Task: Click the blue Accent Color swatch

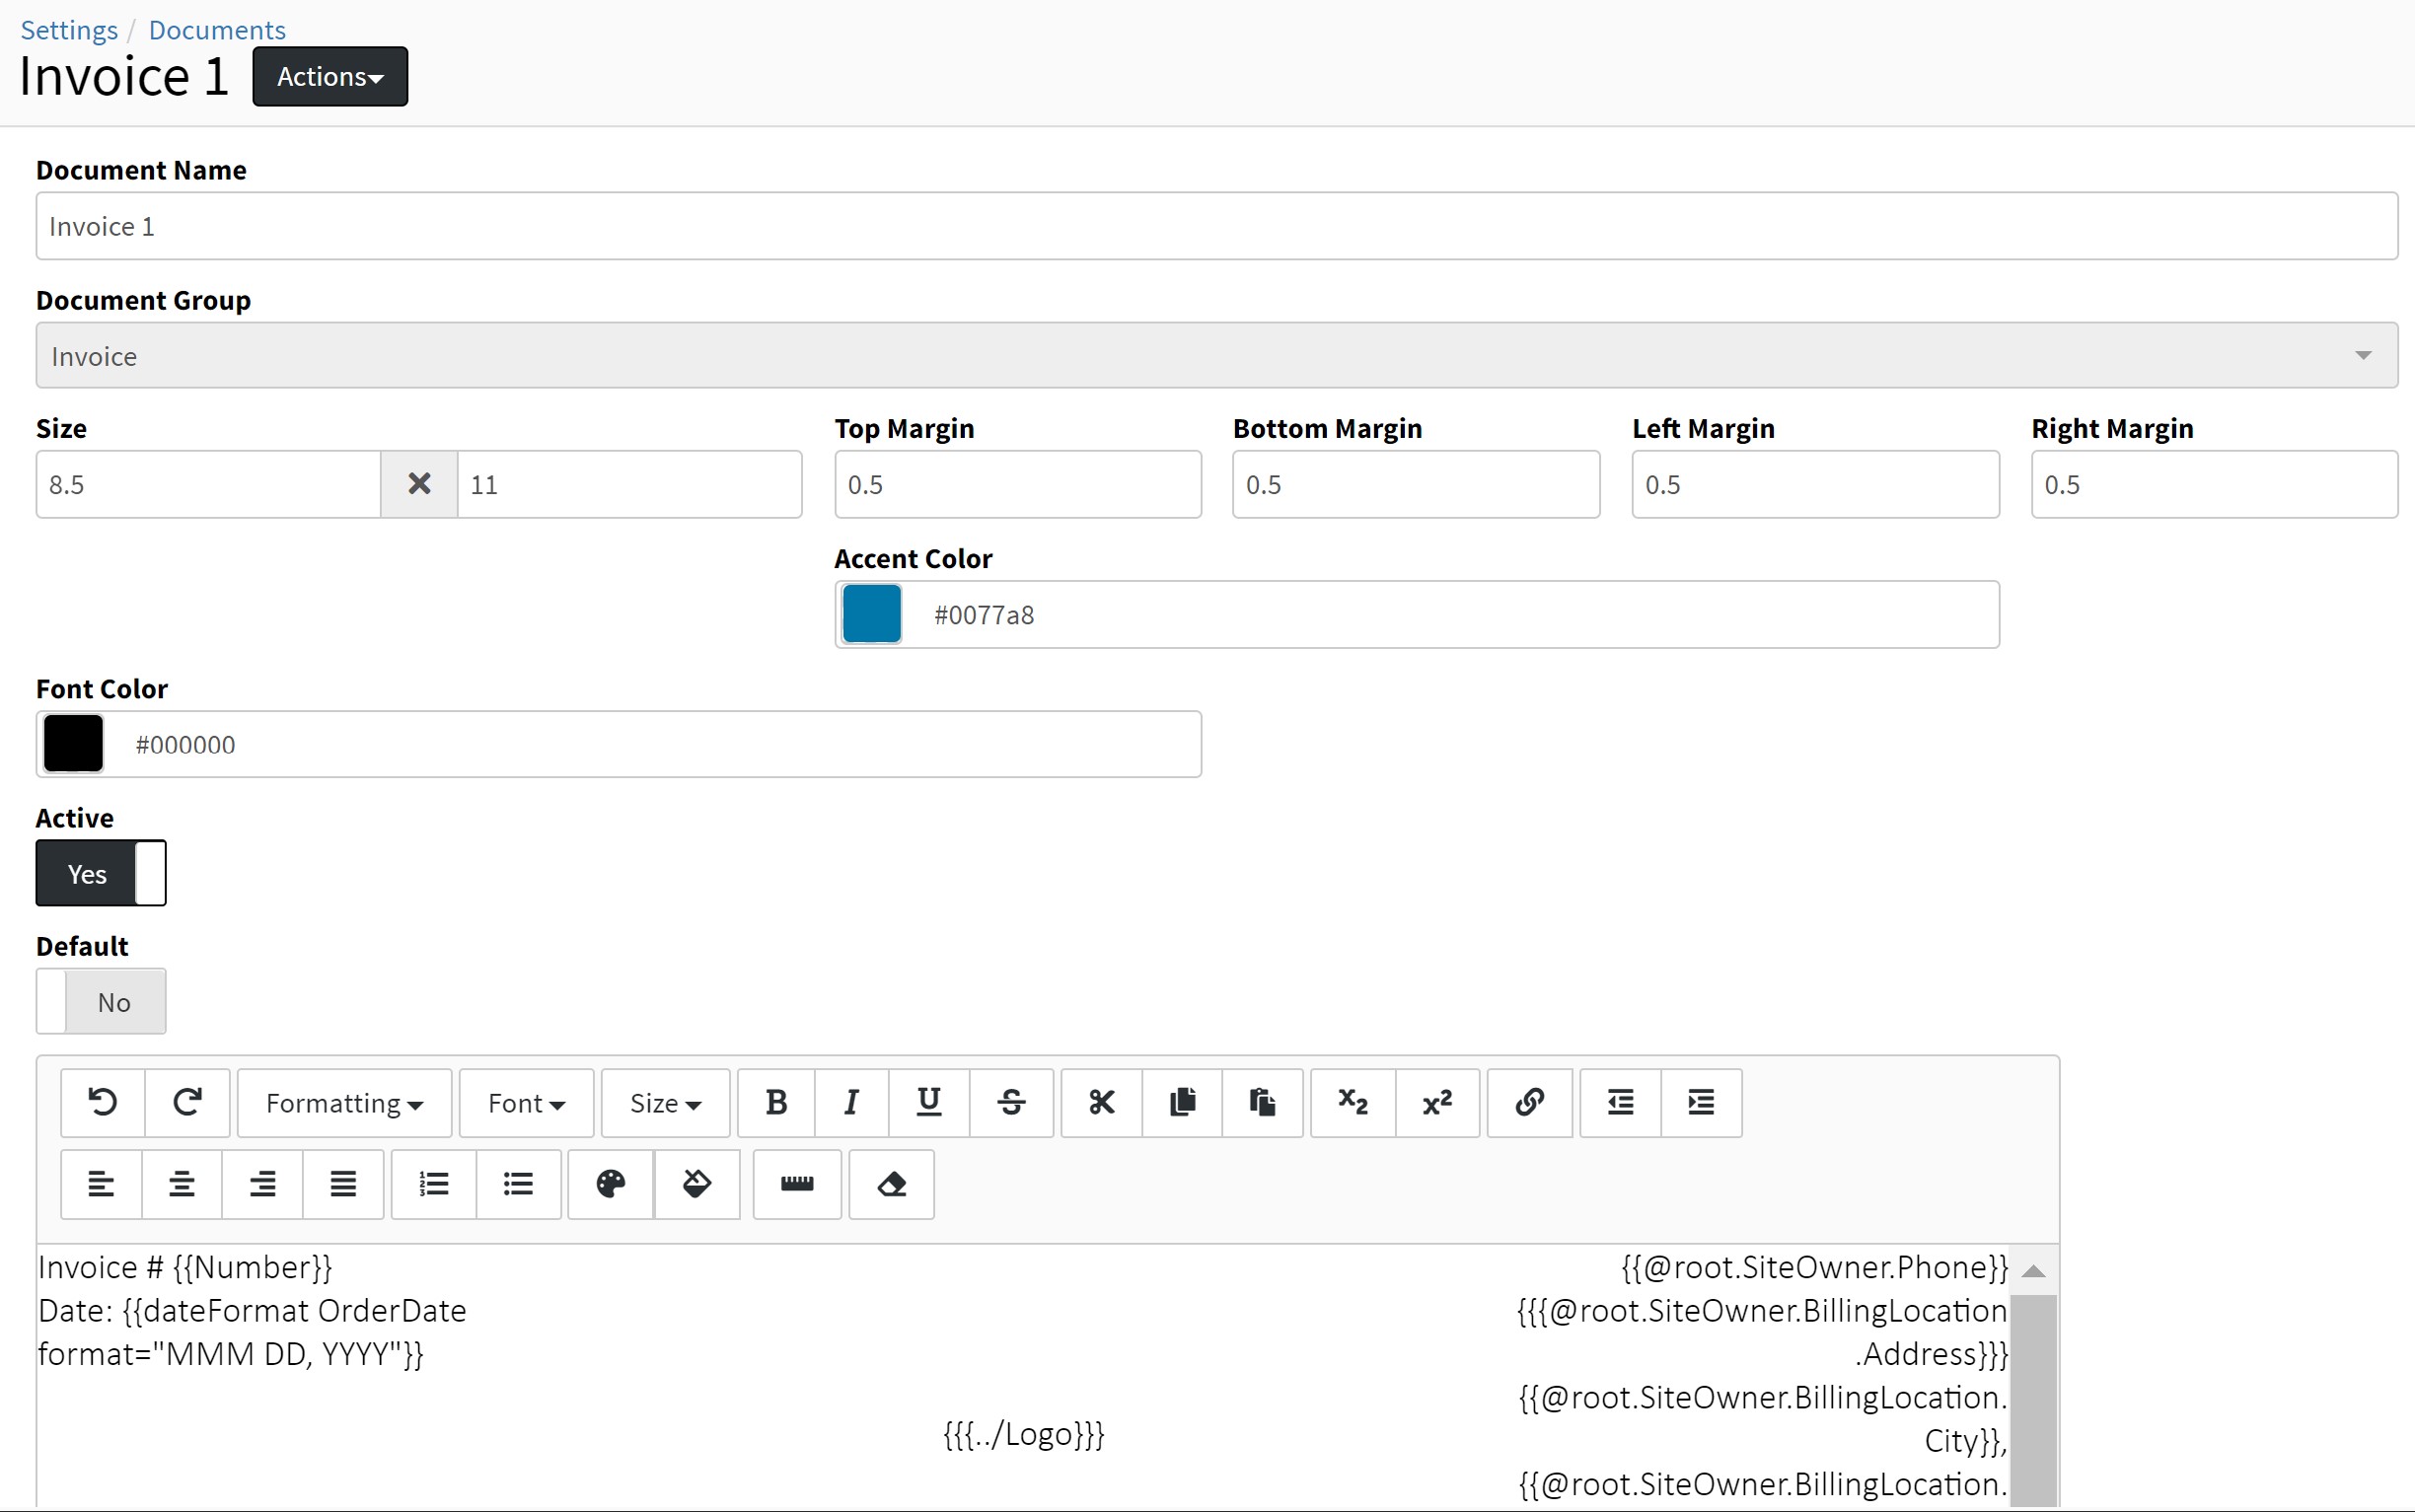Action: [871, 614]
